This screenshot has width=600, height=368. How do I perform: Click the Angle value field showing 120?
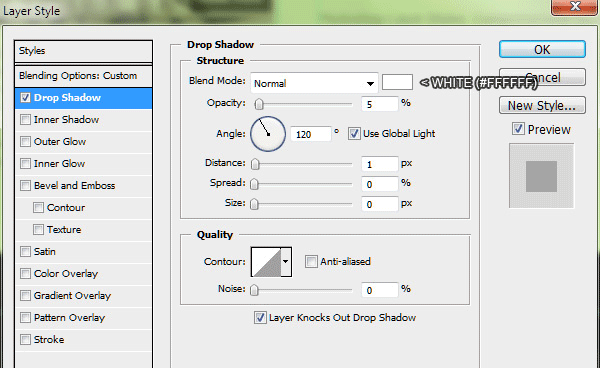(x=310, y=134)
